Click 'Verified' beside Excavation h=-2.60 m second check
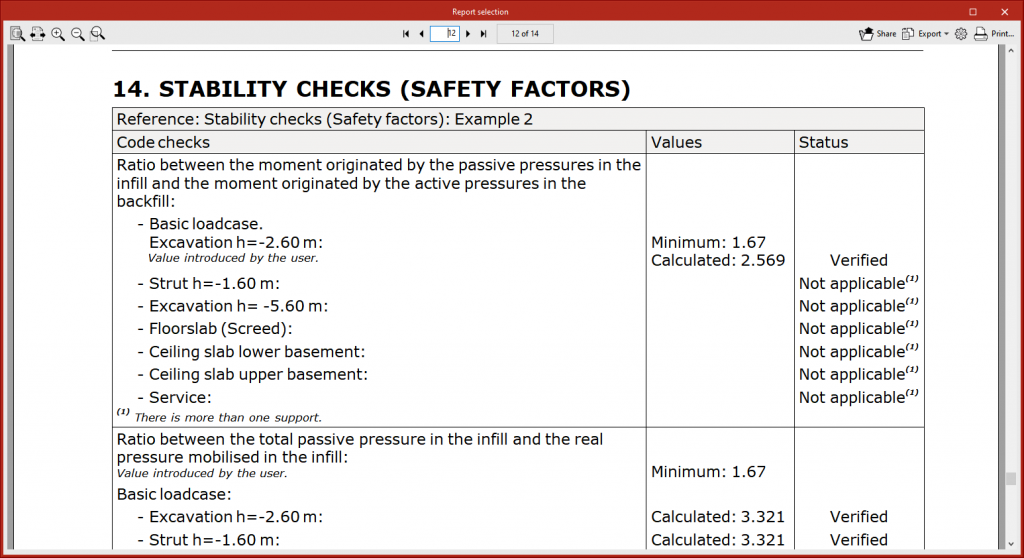 pyautogui.click(x=859, y=517)
